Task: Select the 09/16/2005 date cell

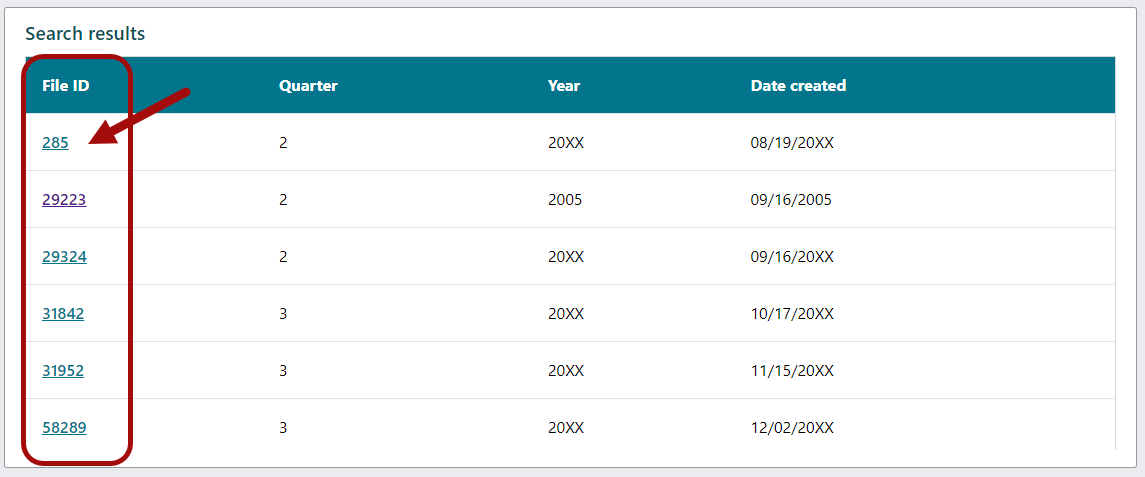Action: (x=790, y=200)
